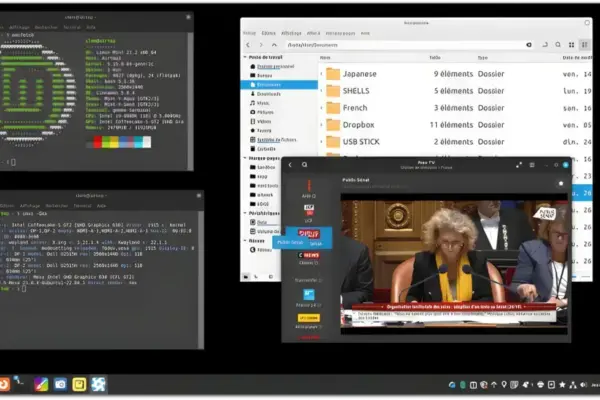Click the Videos film icon in sidebar
The width and height of the screenshot is (600, 400).
click(x=253, y=121)
